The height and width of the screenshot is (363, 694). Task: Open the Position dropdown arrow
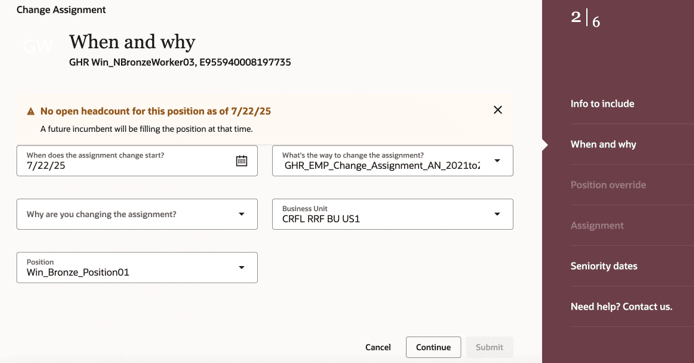(241, 267)
